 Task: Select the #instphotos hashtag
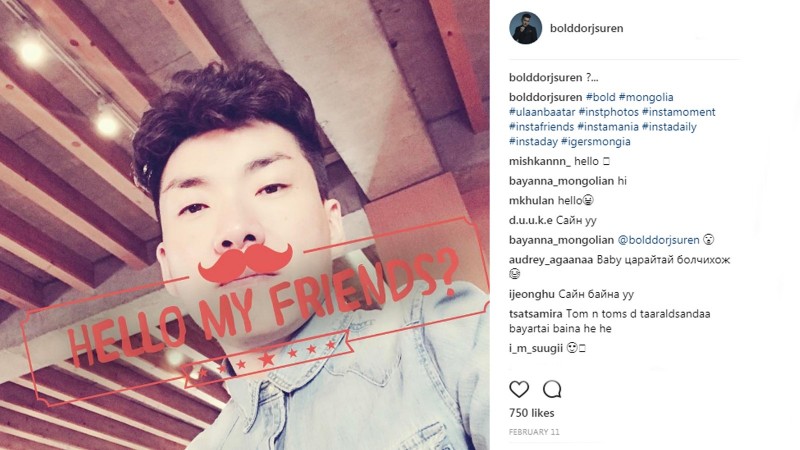coord(609,112)
